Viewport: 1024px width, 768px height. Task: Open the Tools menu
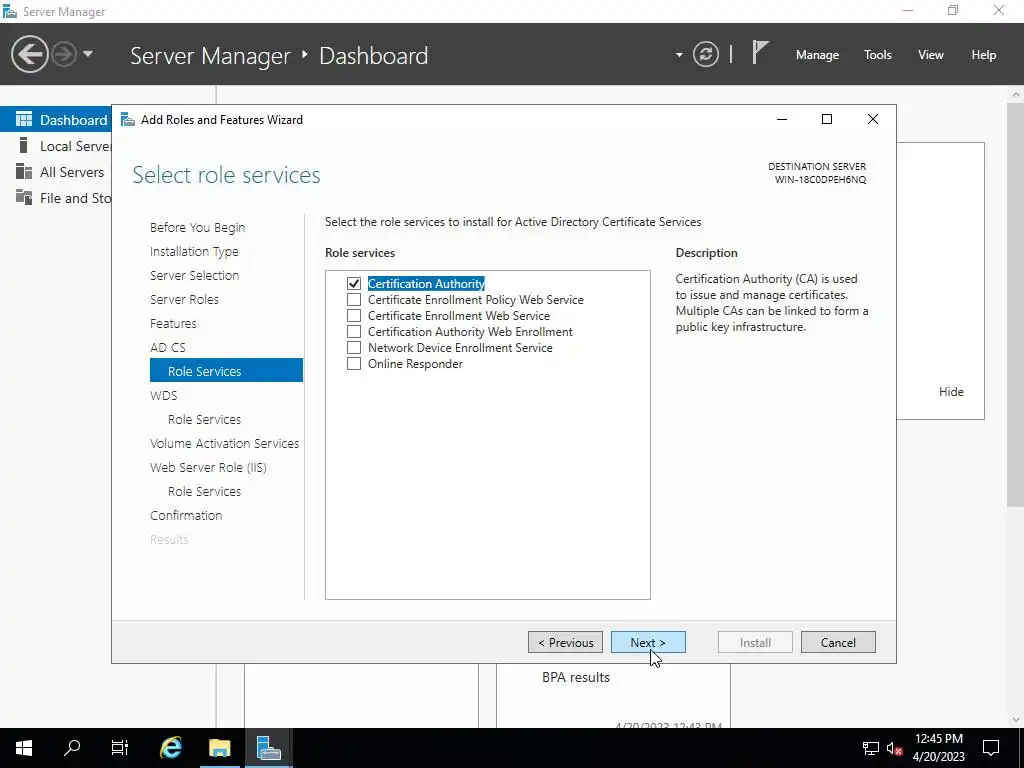(877, 55)
